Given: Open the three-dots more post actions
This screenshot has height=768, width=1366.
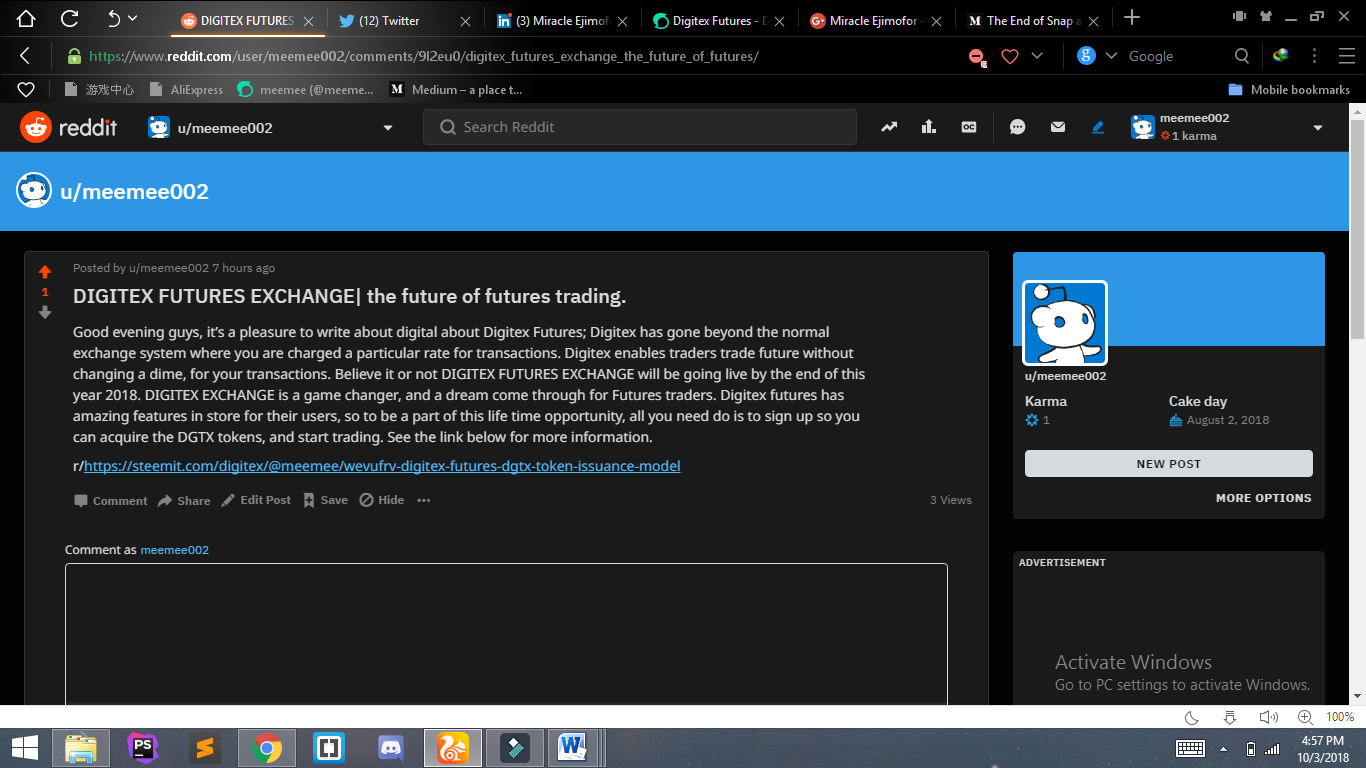Looking at the screenshot, I should coord(424,500).
